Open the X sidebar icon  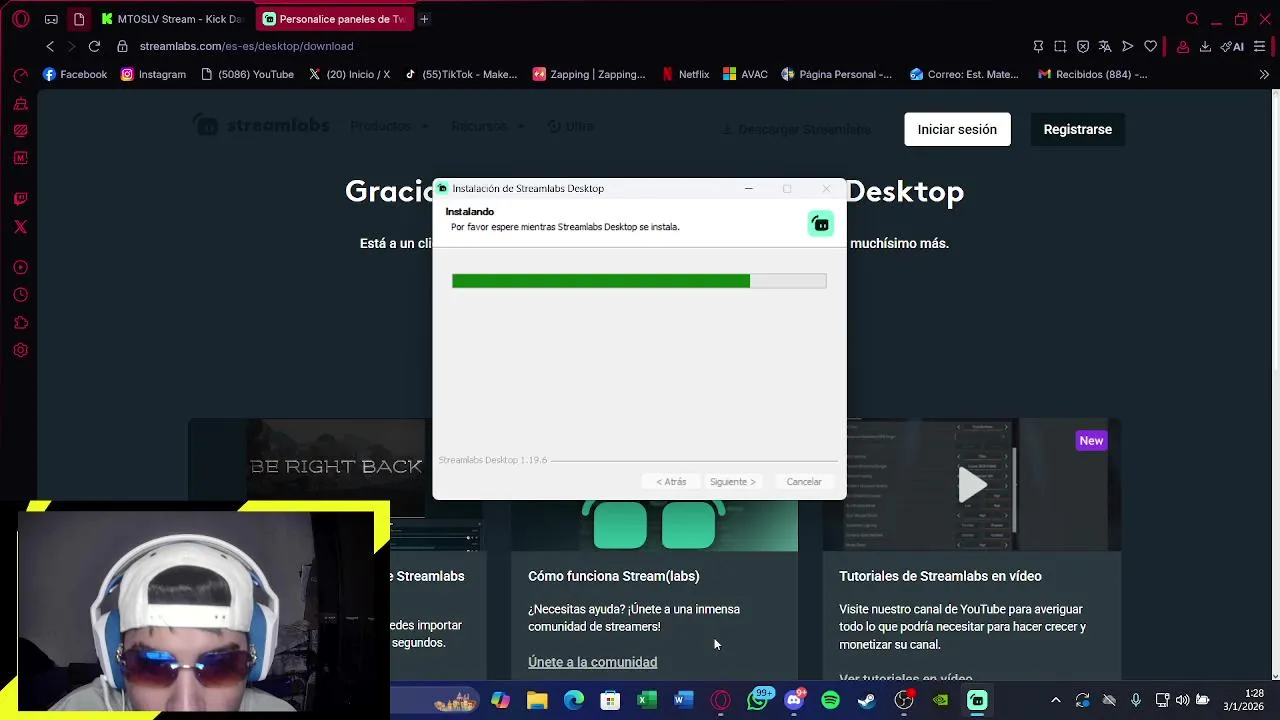point(20,227)
